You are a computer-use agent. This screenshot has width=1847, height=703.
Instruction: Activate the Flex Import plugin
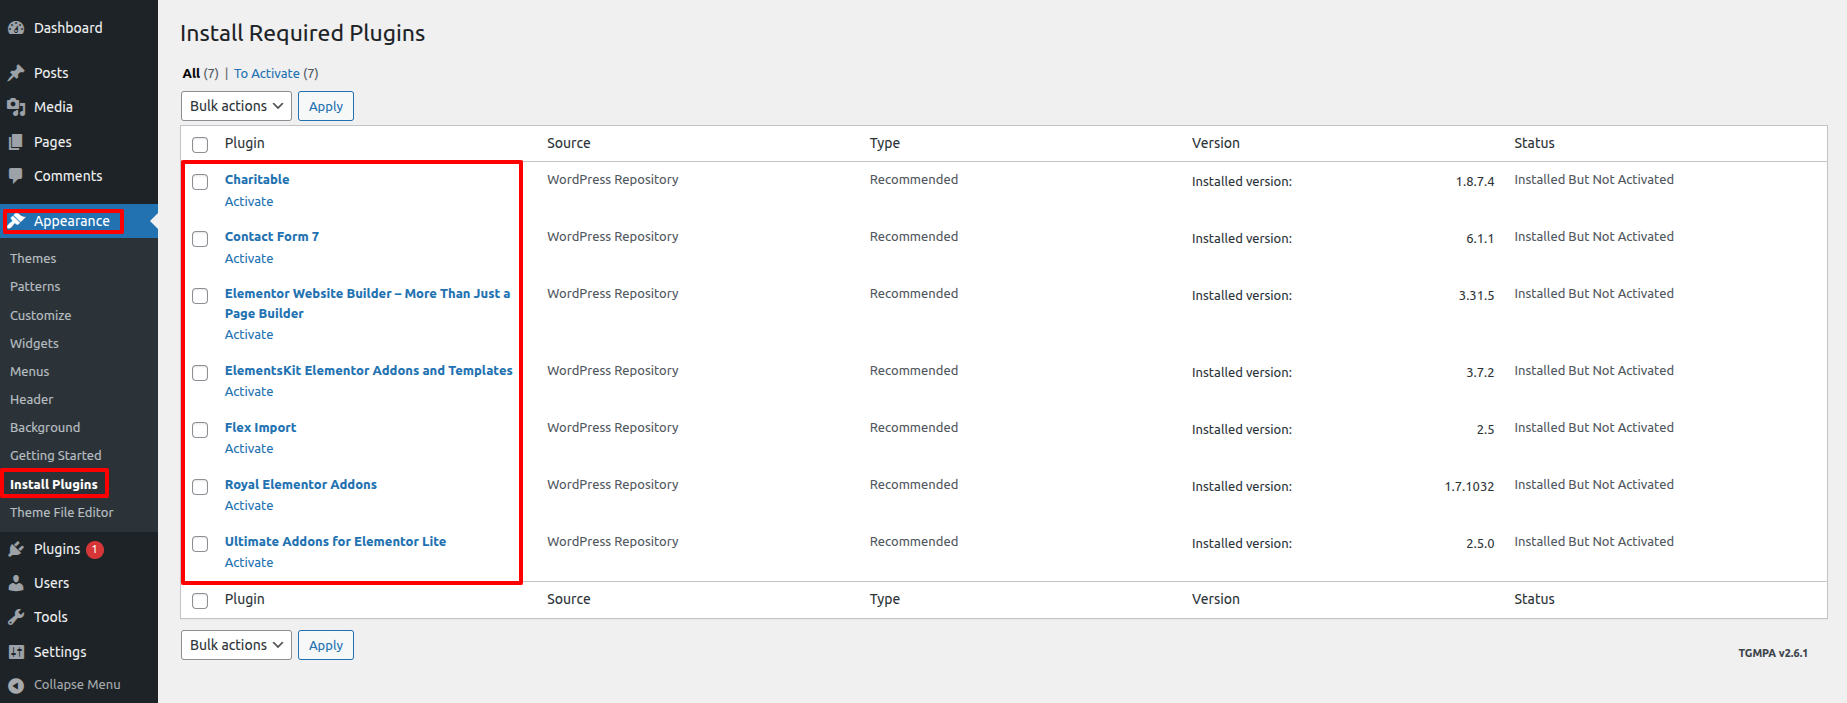[x=249, y=449]
